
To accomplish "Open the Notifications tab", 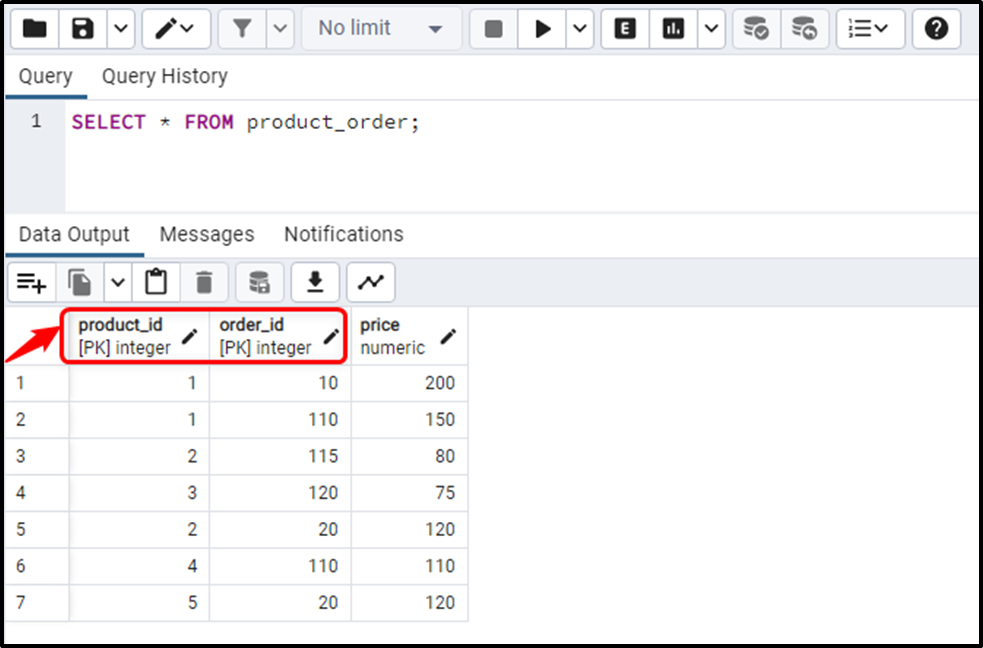I will pyautogui.click(x=343, y=234).
